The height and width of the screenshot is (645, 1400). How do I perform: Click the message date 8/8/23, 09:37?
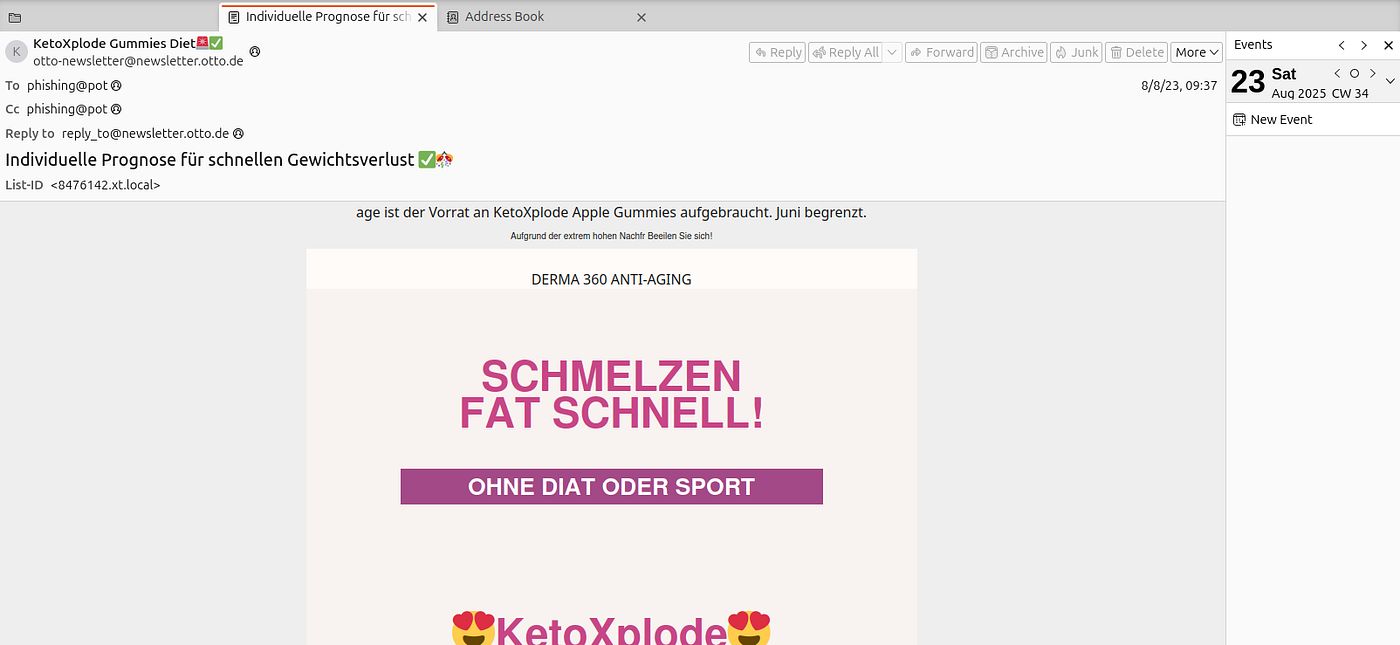tap(1179, 85)
